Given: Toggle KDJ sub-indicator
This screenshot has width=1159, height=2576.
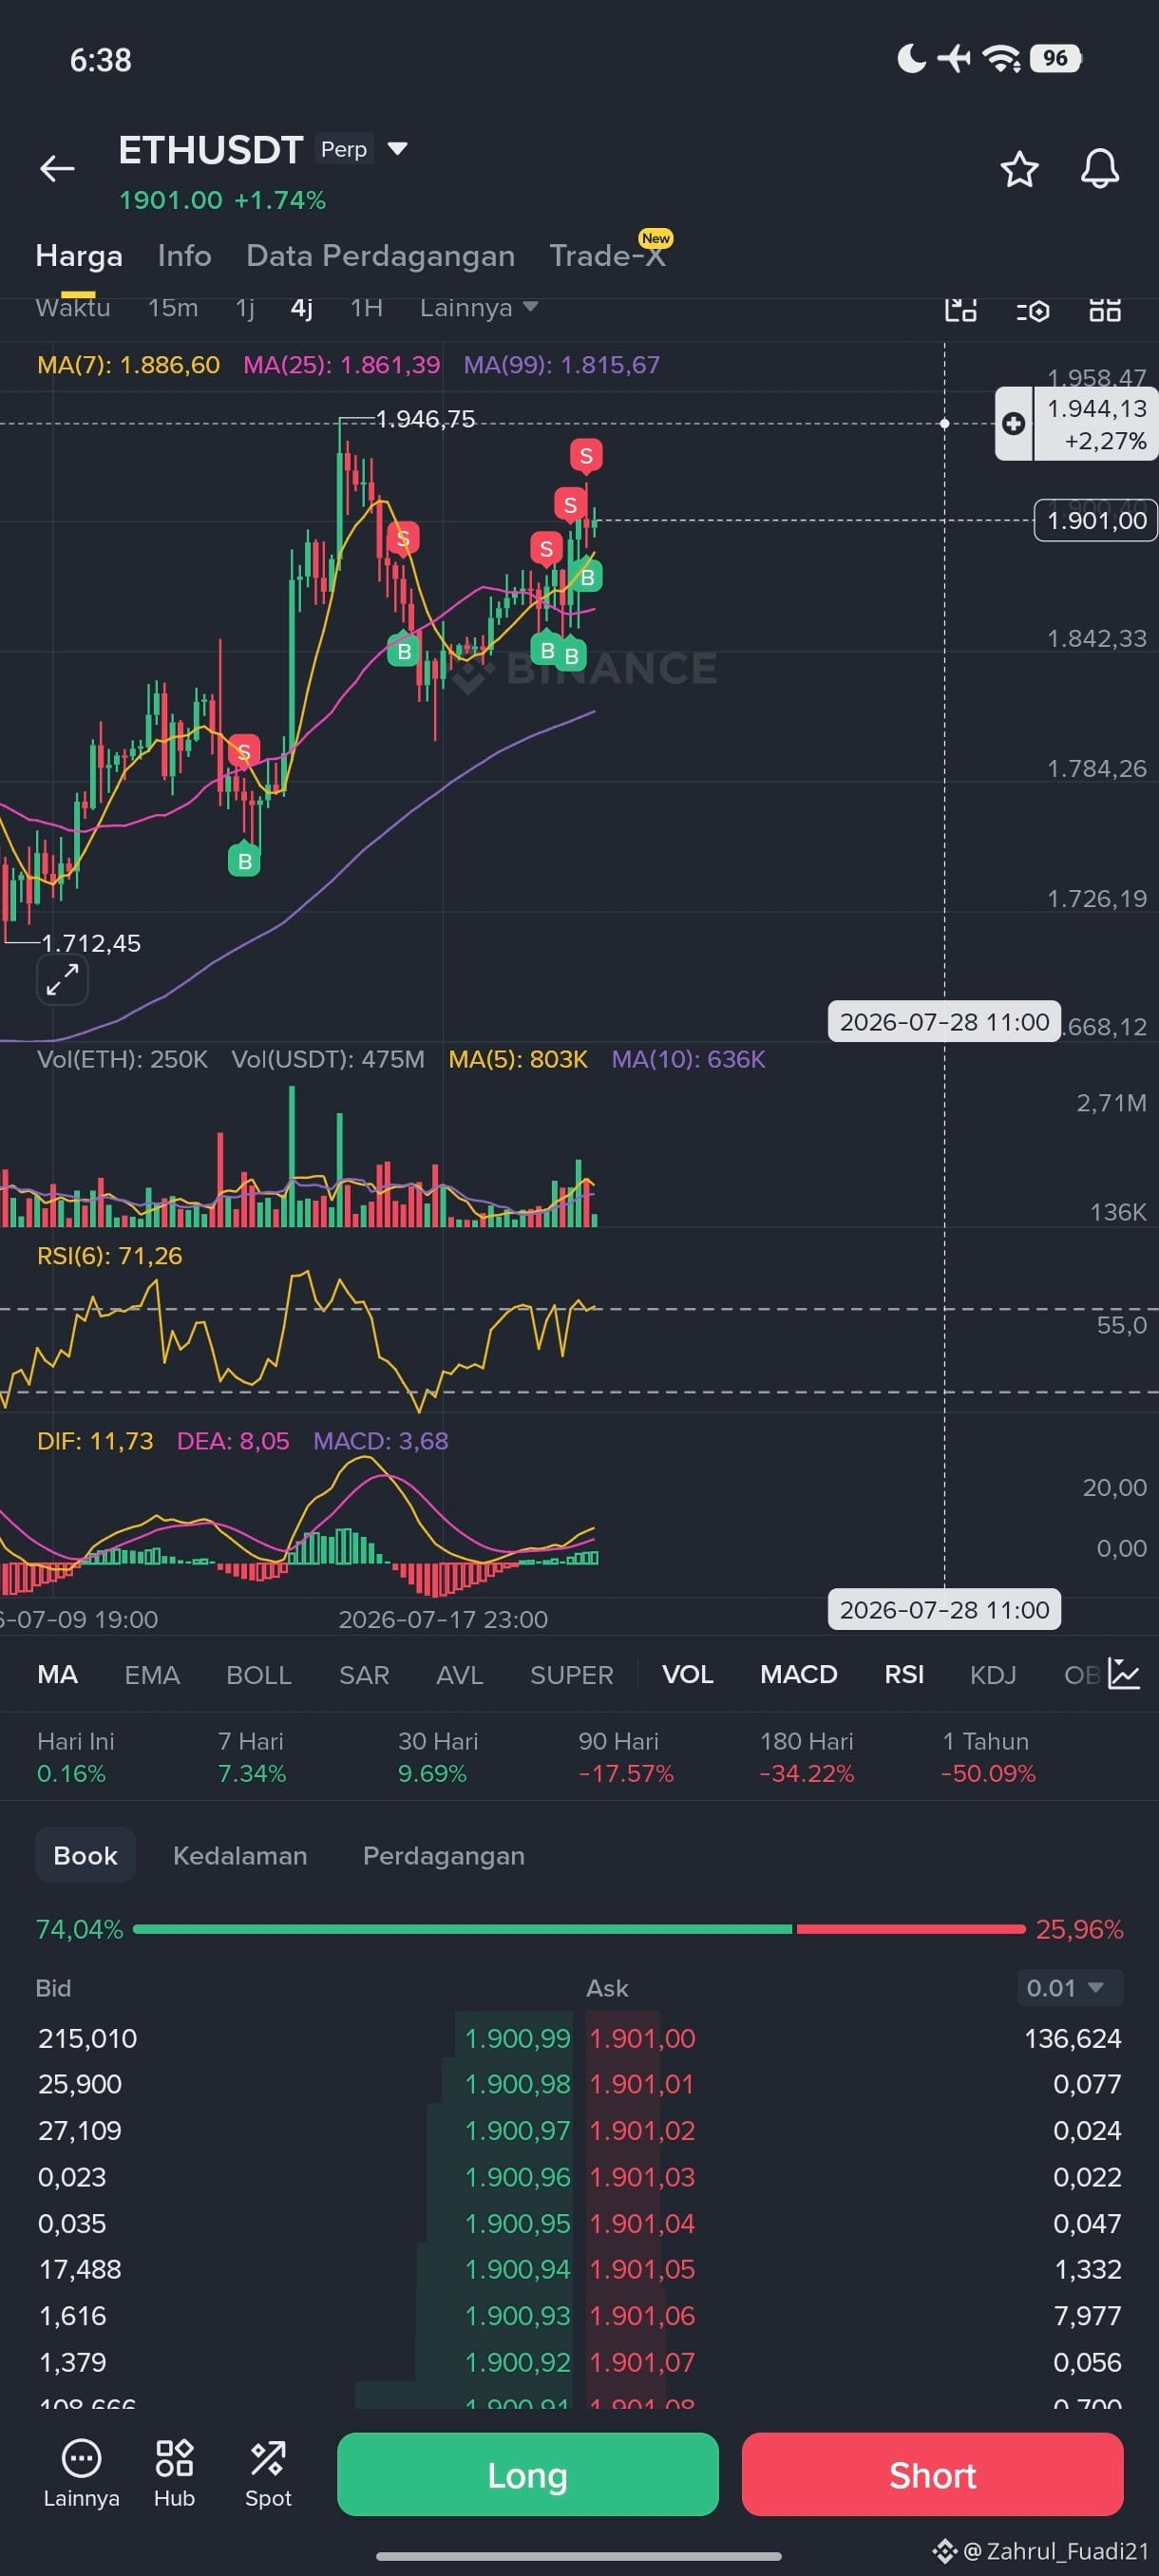Looking at the screenshot, I should [x=993, y=1675].
